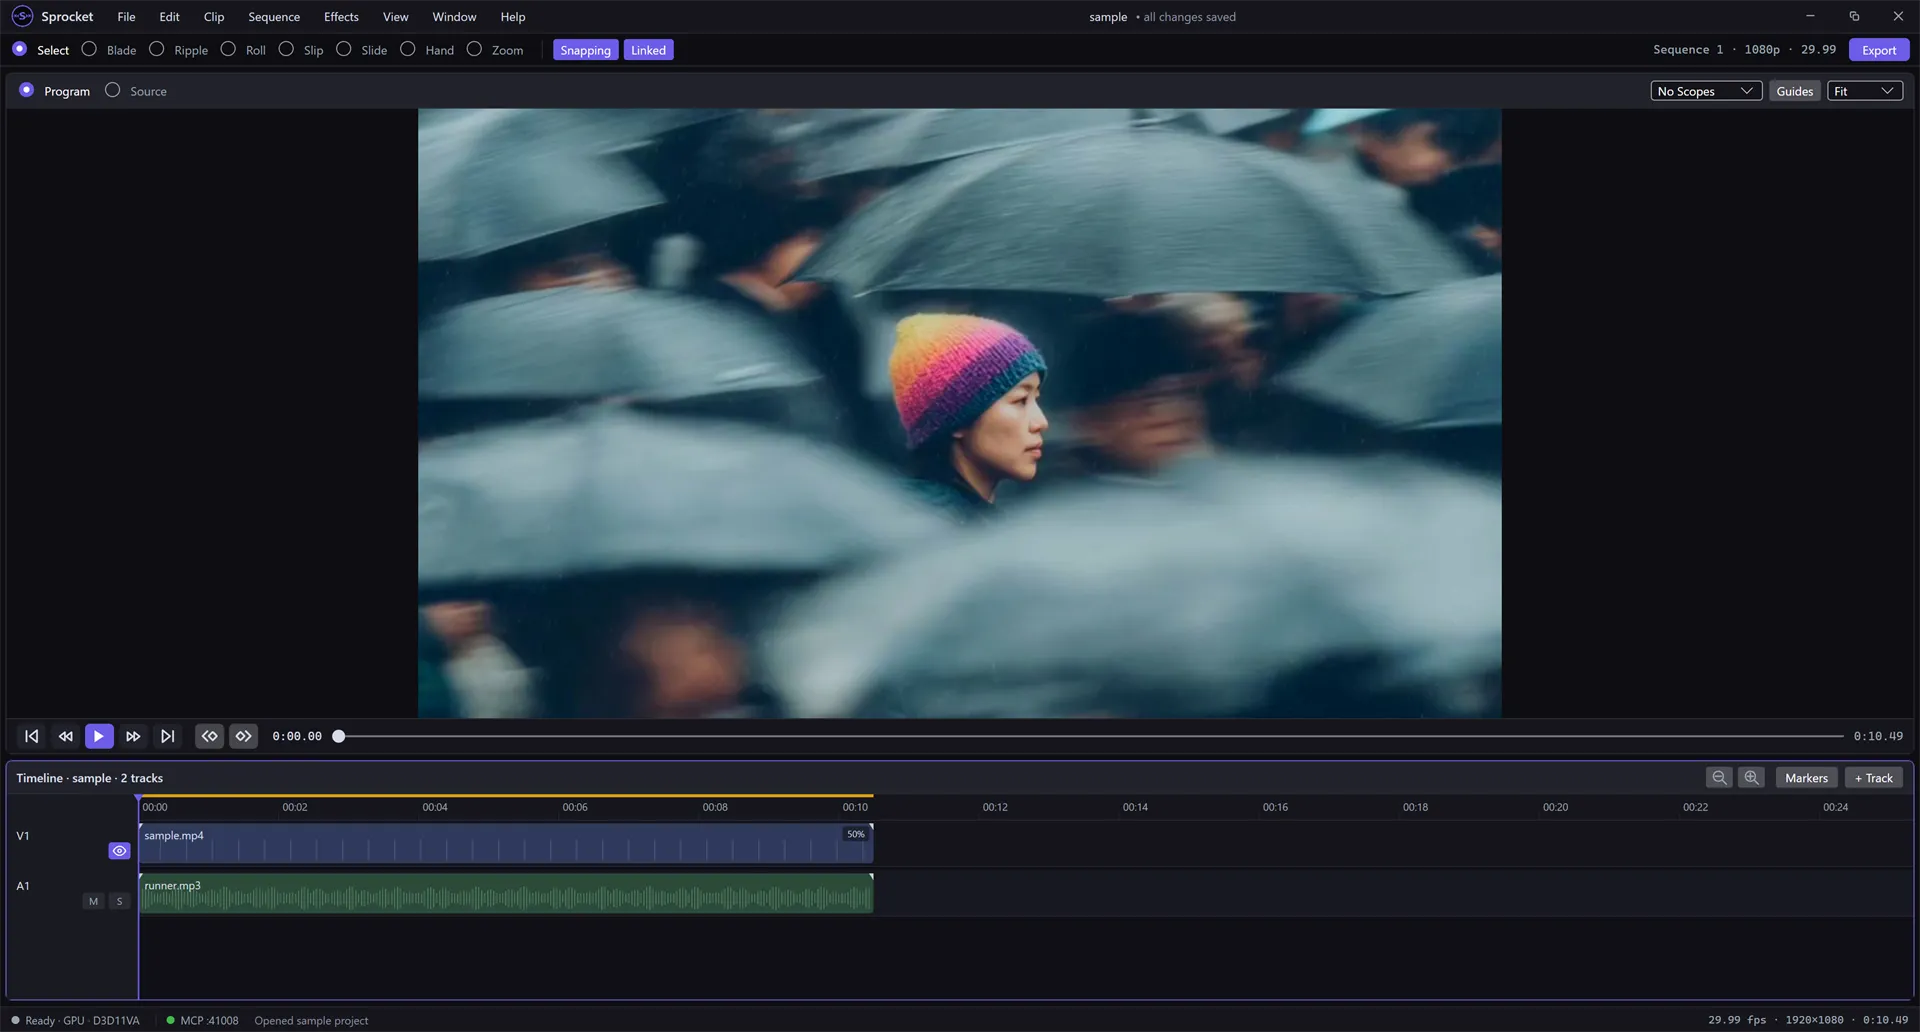Toggle the Guides overlay
The image size is (1920, 1032).
1794,91
